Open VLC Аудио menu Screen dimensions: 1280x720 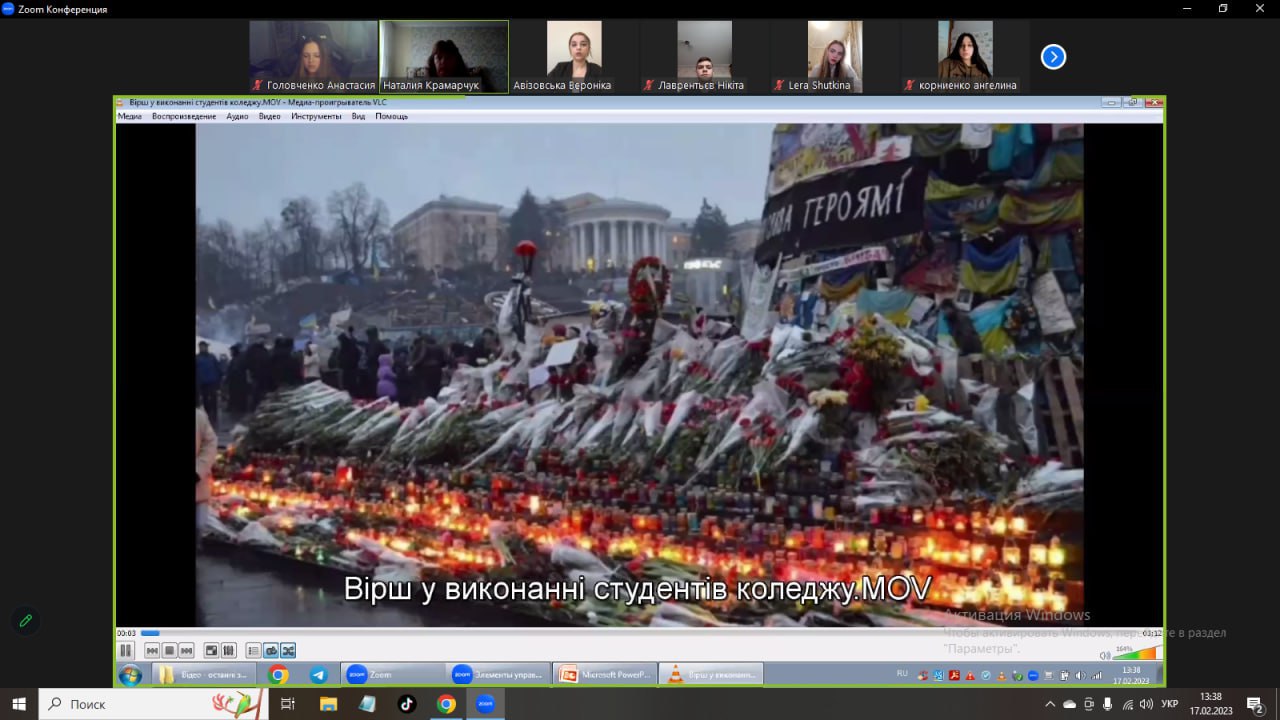coord(237,116)
